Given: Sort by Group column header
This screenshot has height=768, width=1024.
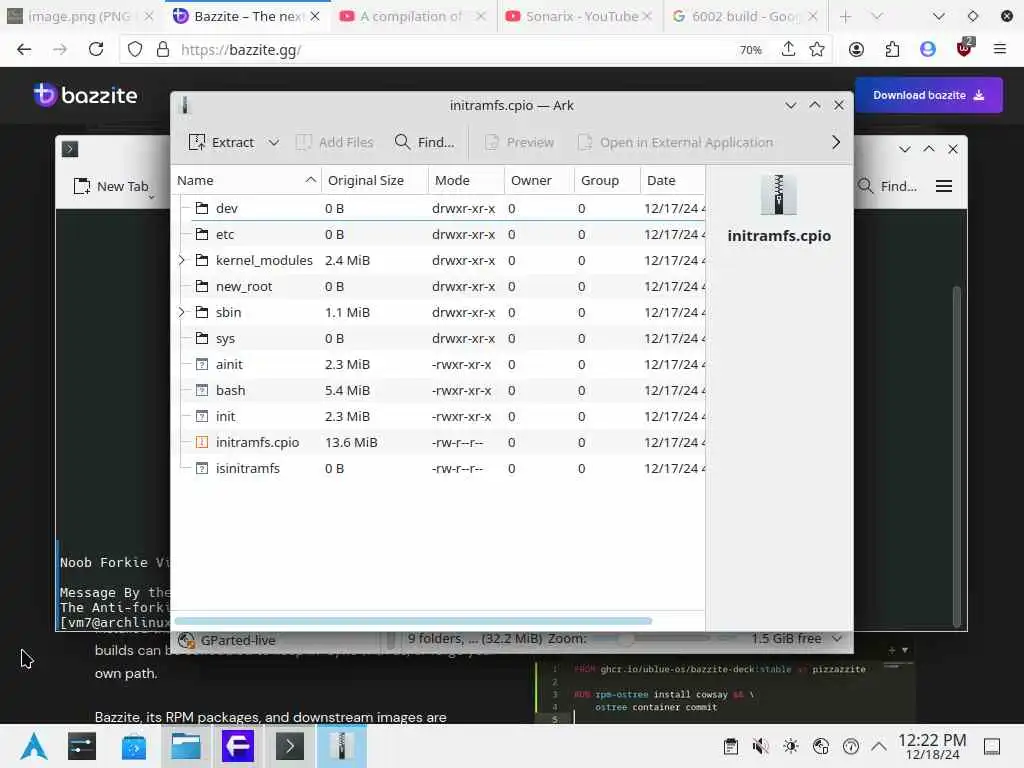Looking at the screenshot, I should [607, 180].
